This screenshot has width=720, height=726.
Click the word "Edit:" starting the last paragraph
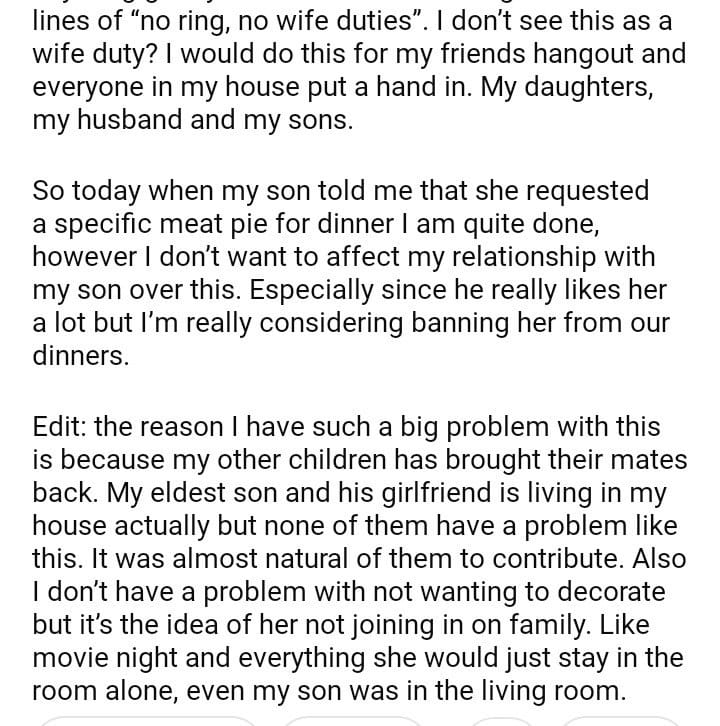pos(60,427)
